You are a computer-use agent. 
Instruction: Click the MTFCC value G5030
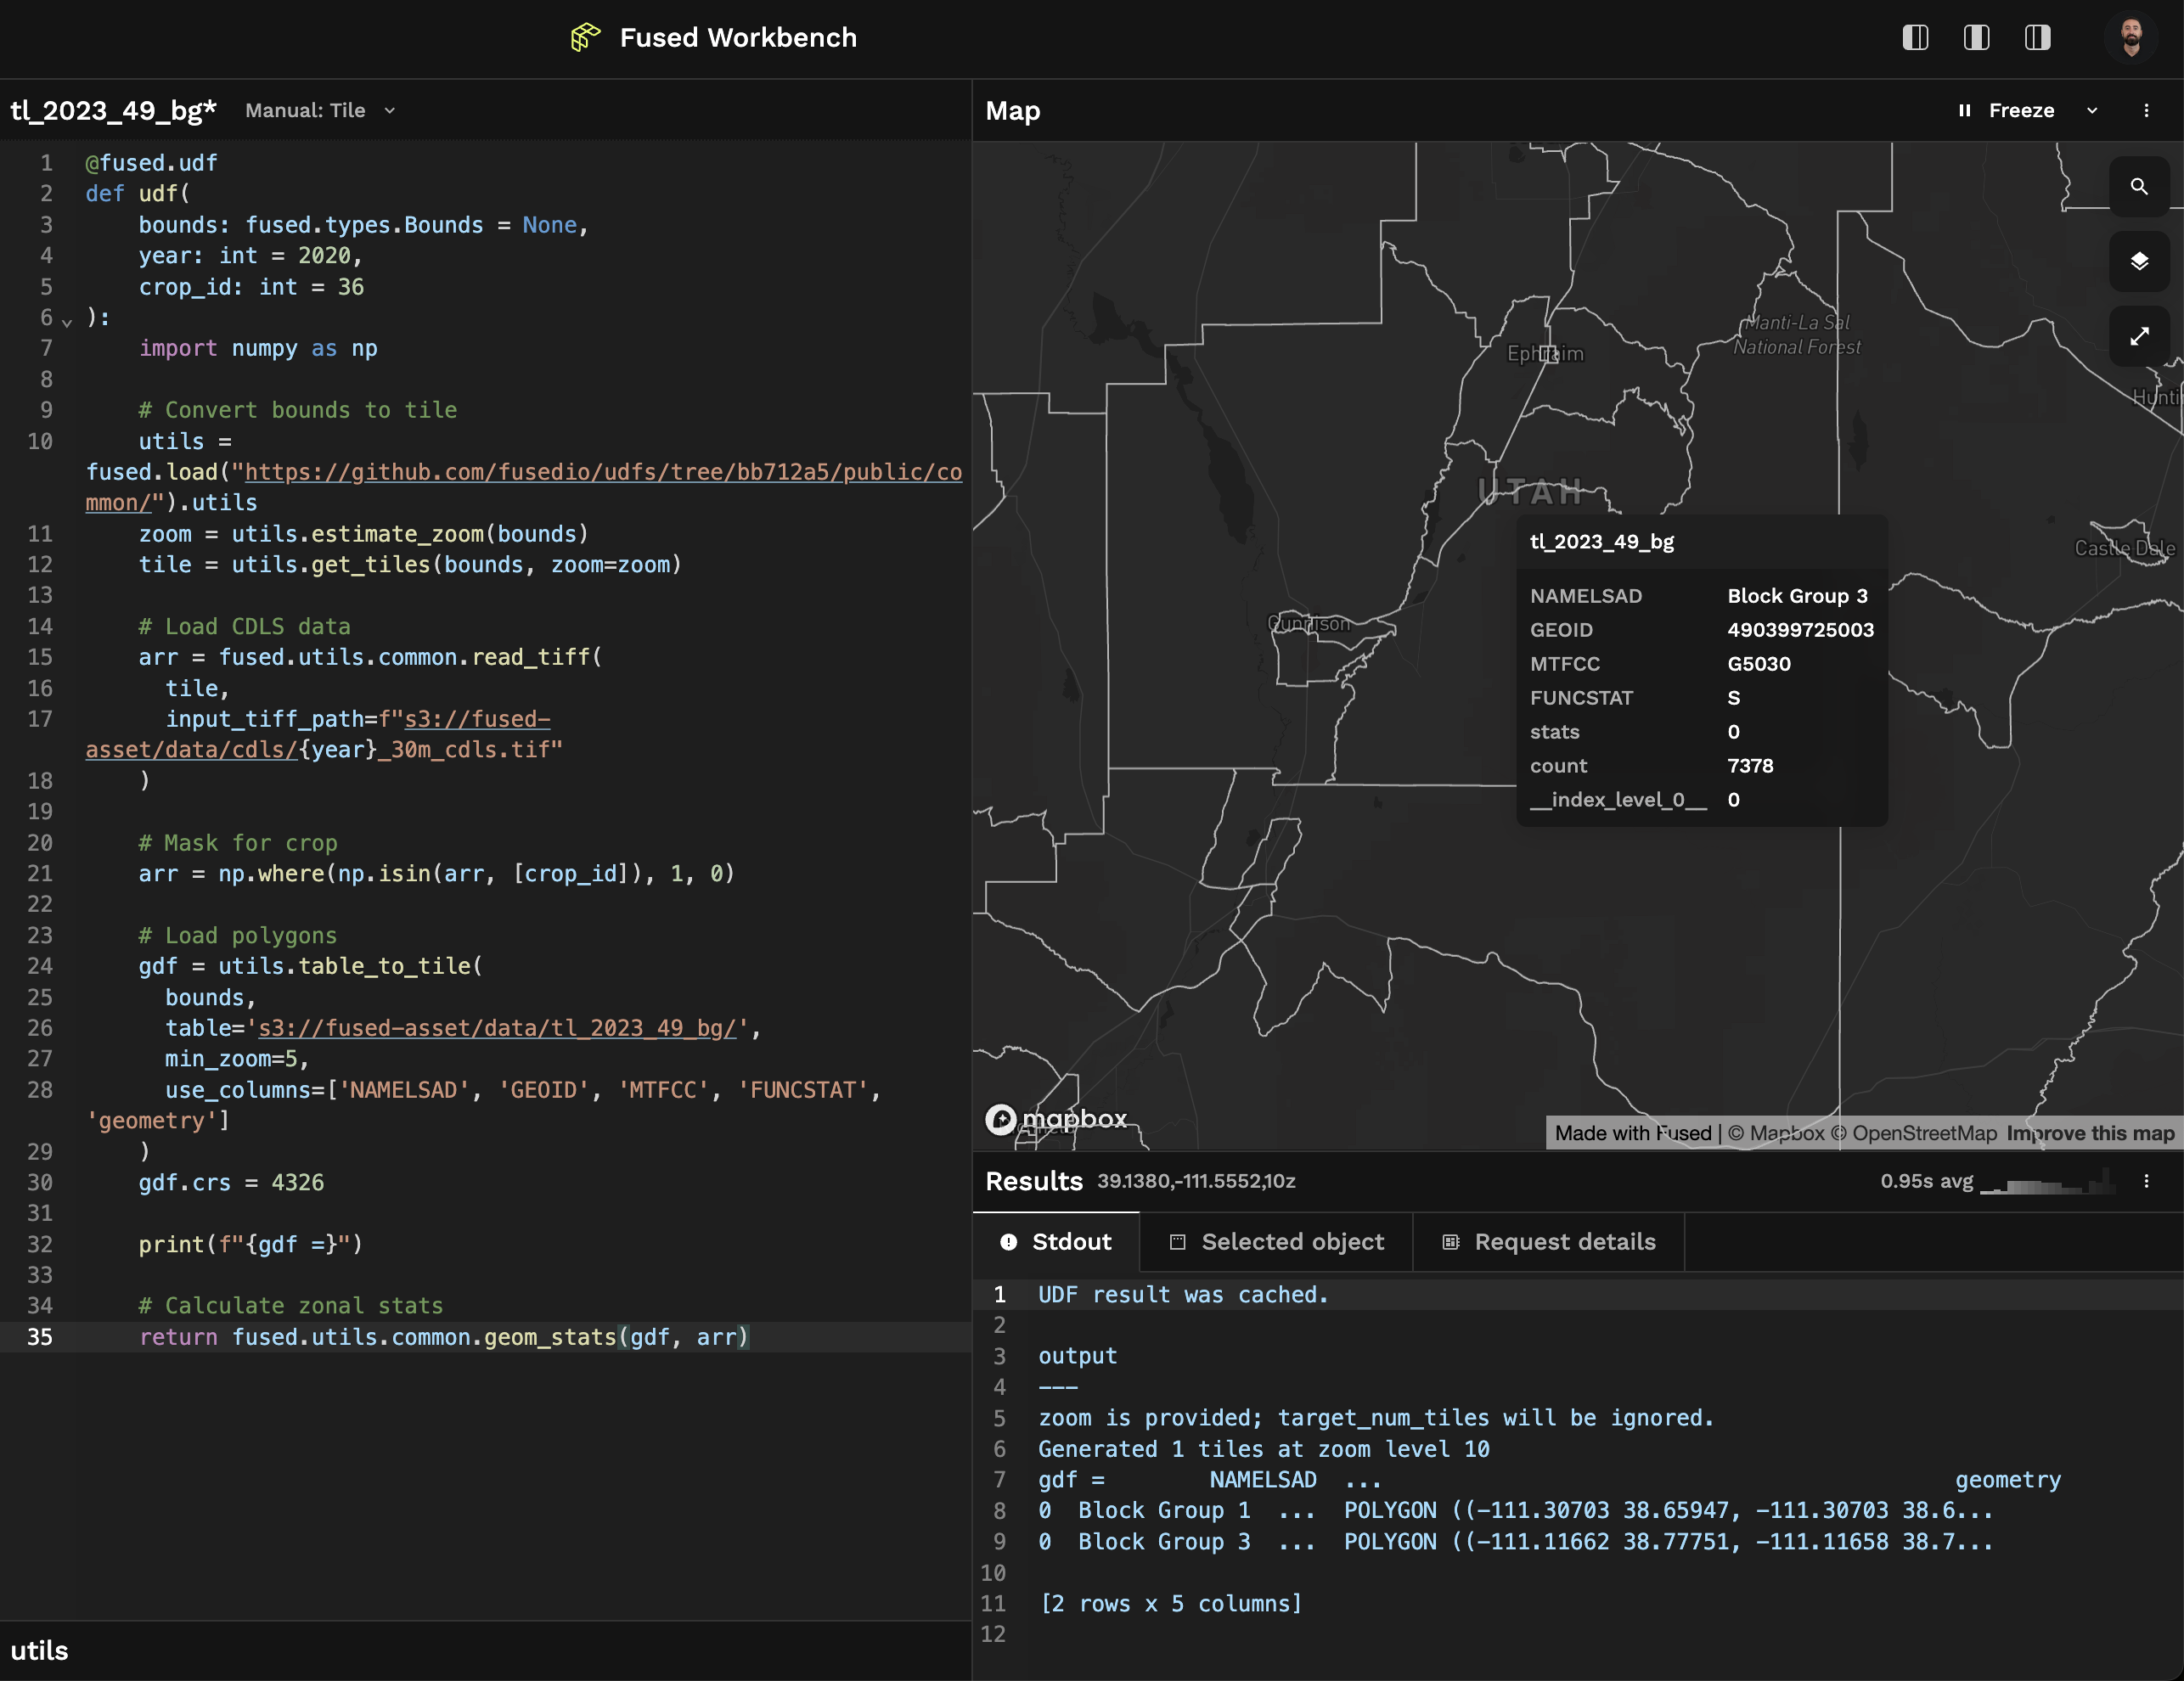[x=1759, y=664]
